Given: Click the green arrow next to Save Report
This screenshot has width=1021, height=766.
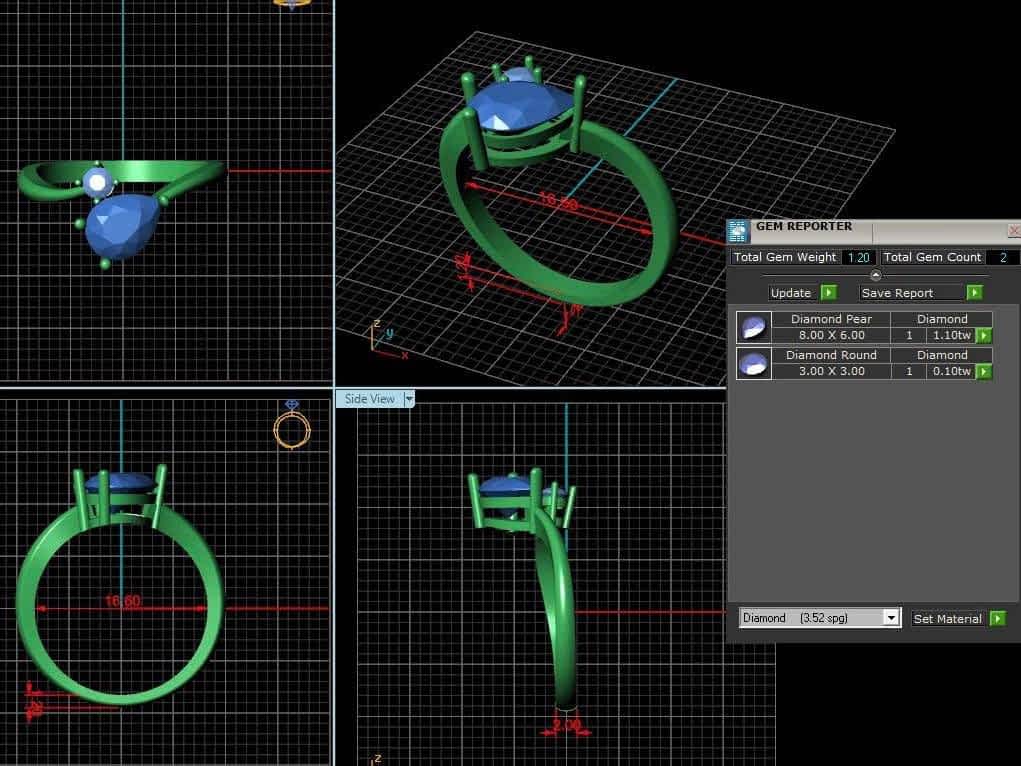Looking at the screenshot, I should (974, 292).
